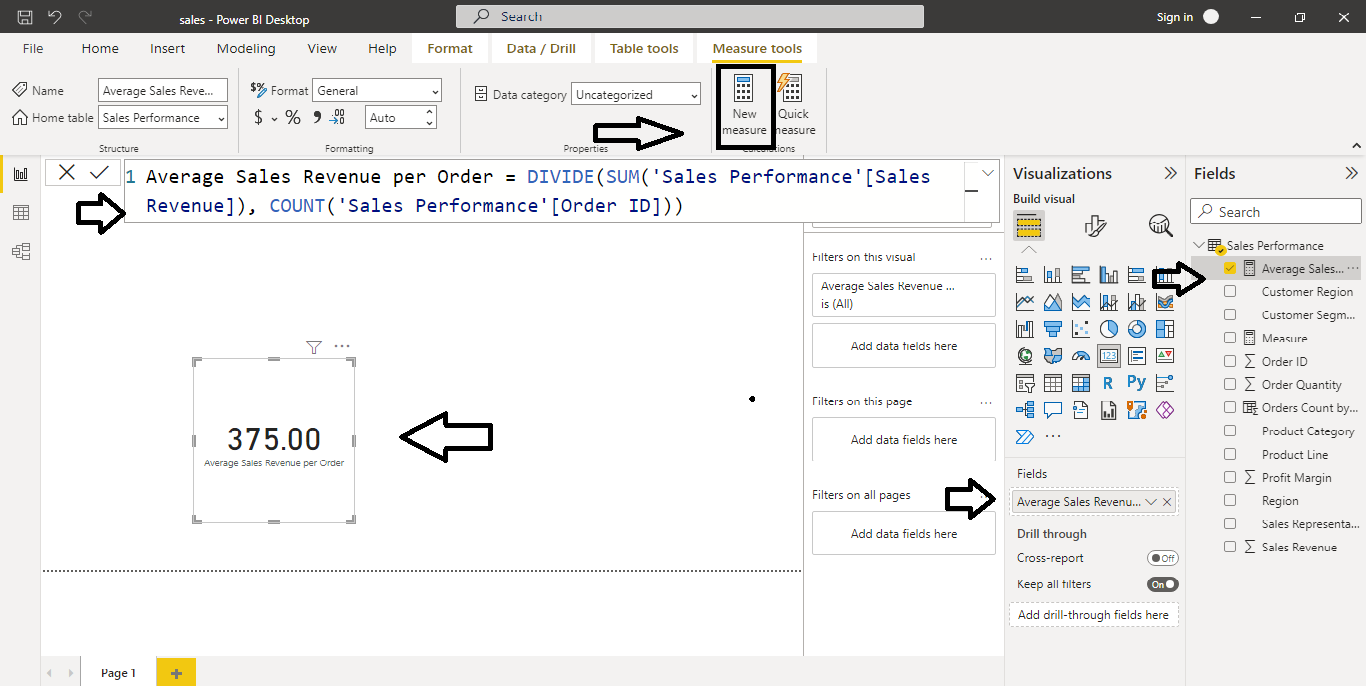The height and width of the screenshot is (686, 1366).
Task: Choose the Donut chart visual
Action: point(1137,329)
